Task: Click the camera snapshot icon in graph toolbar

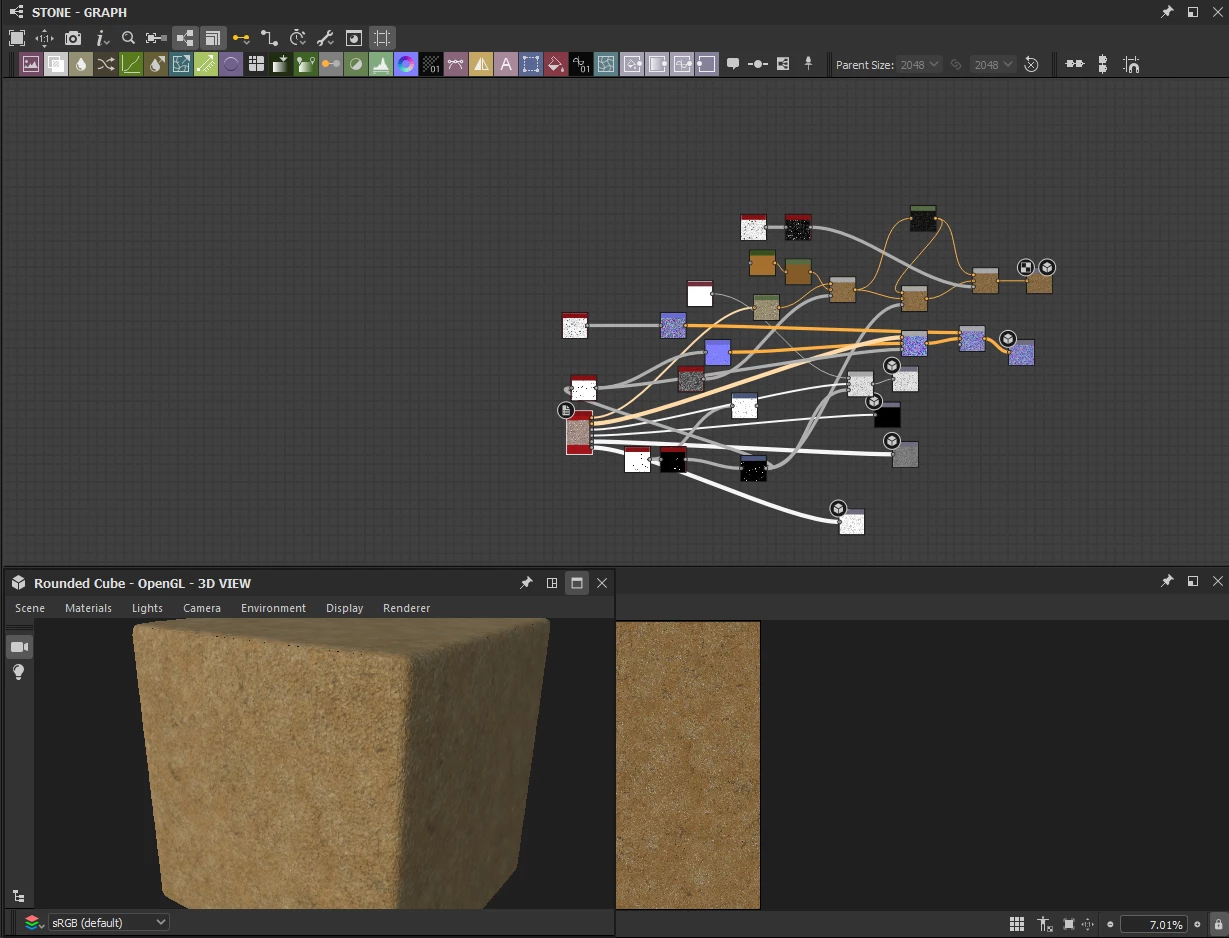Action: click(x=73, y=38)
